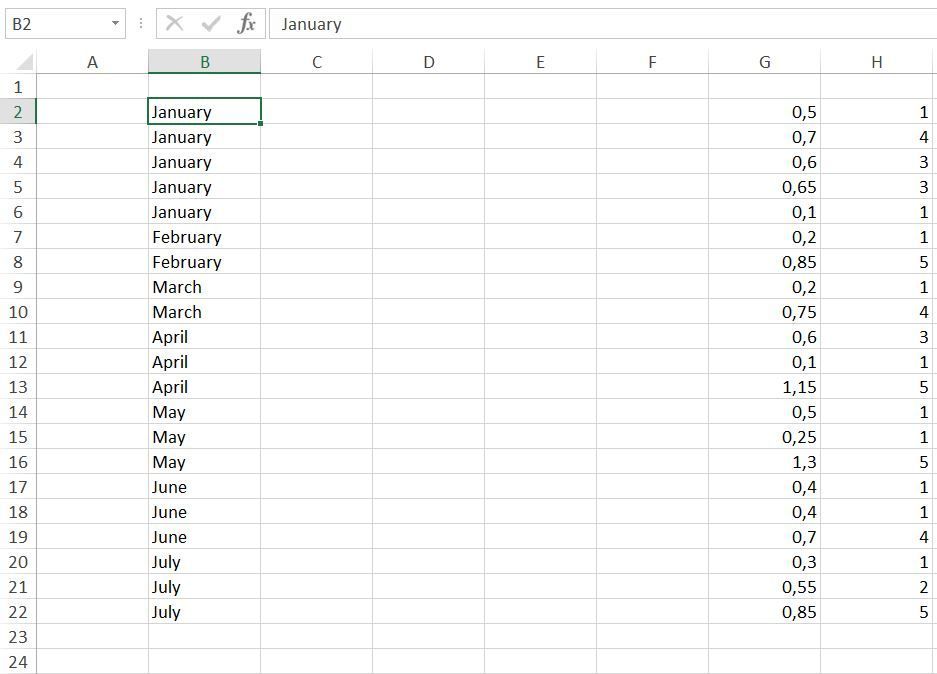Select column header H
Image resolution: width=937 pixels, height=674 pixels.
(876, 61)
